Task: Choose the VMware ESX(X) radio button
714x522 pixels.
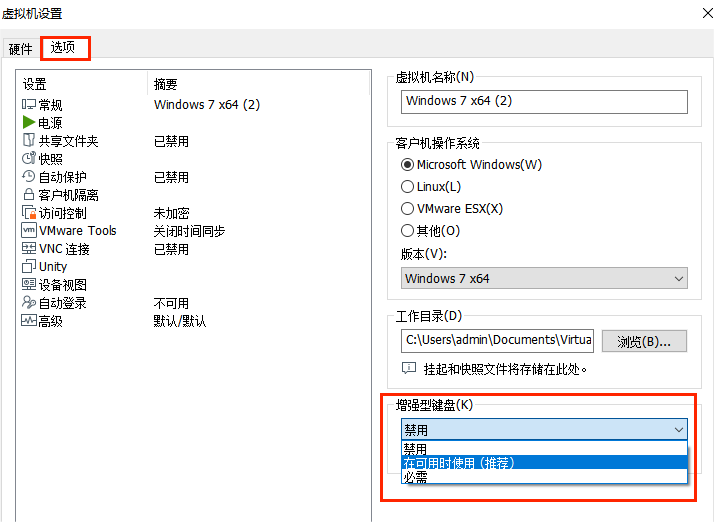Action: coord(407,209)
